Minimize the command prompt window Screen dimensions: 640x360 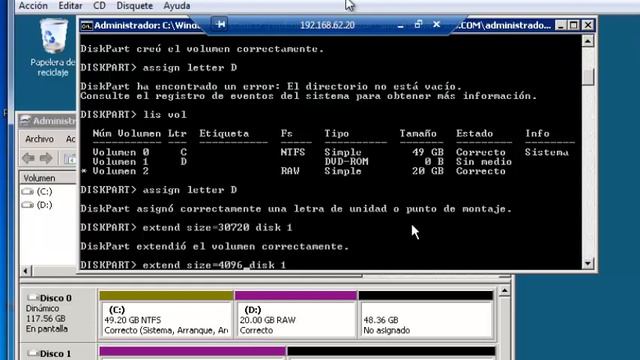[x=561, y=25]
